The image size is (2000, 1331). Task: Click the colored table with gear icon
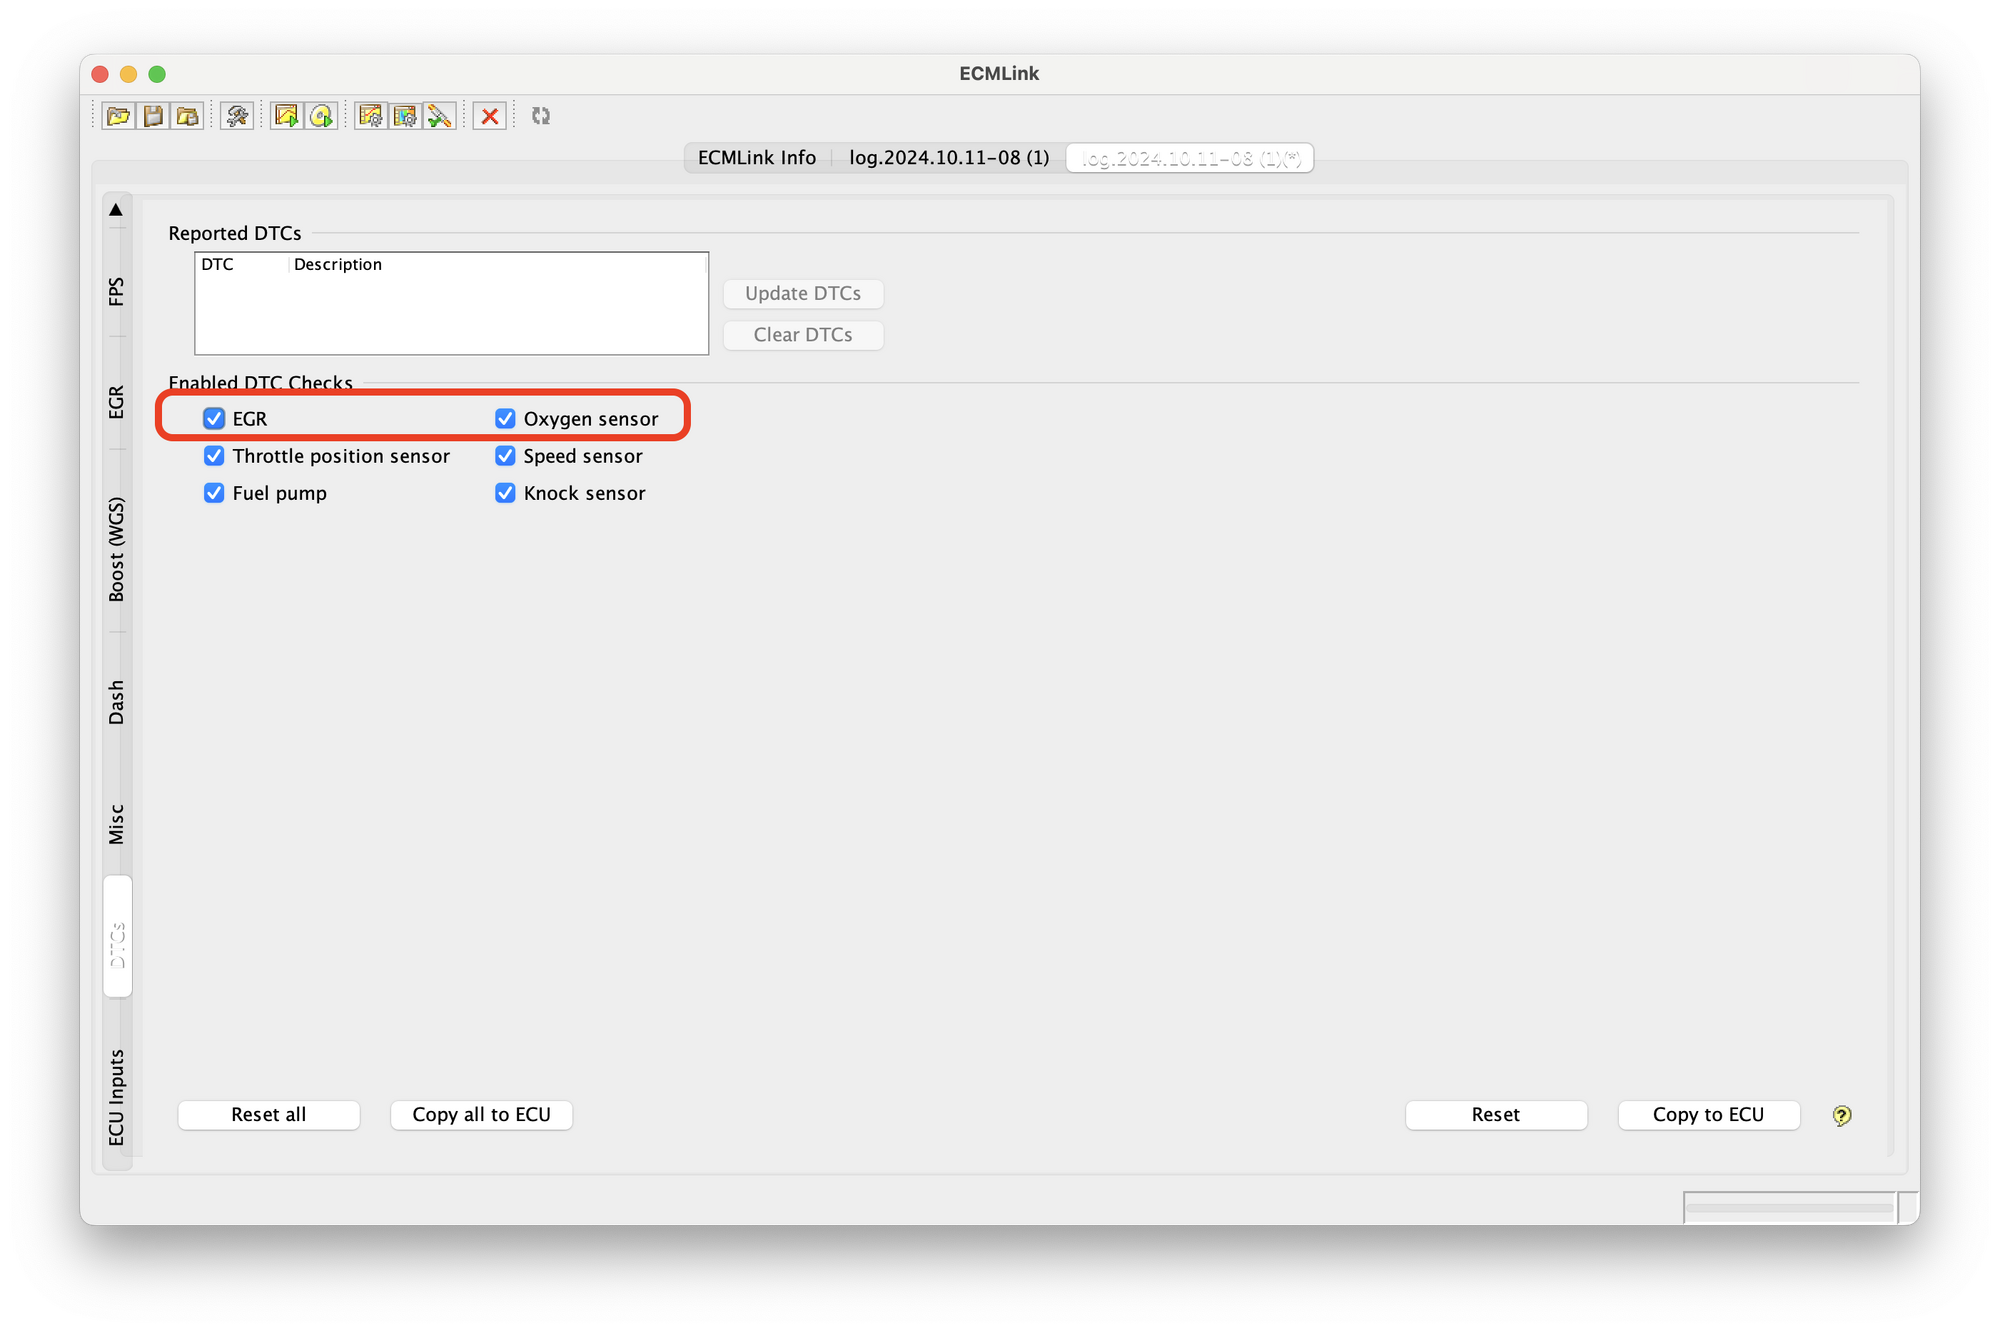(x=405, y=116)
